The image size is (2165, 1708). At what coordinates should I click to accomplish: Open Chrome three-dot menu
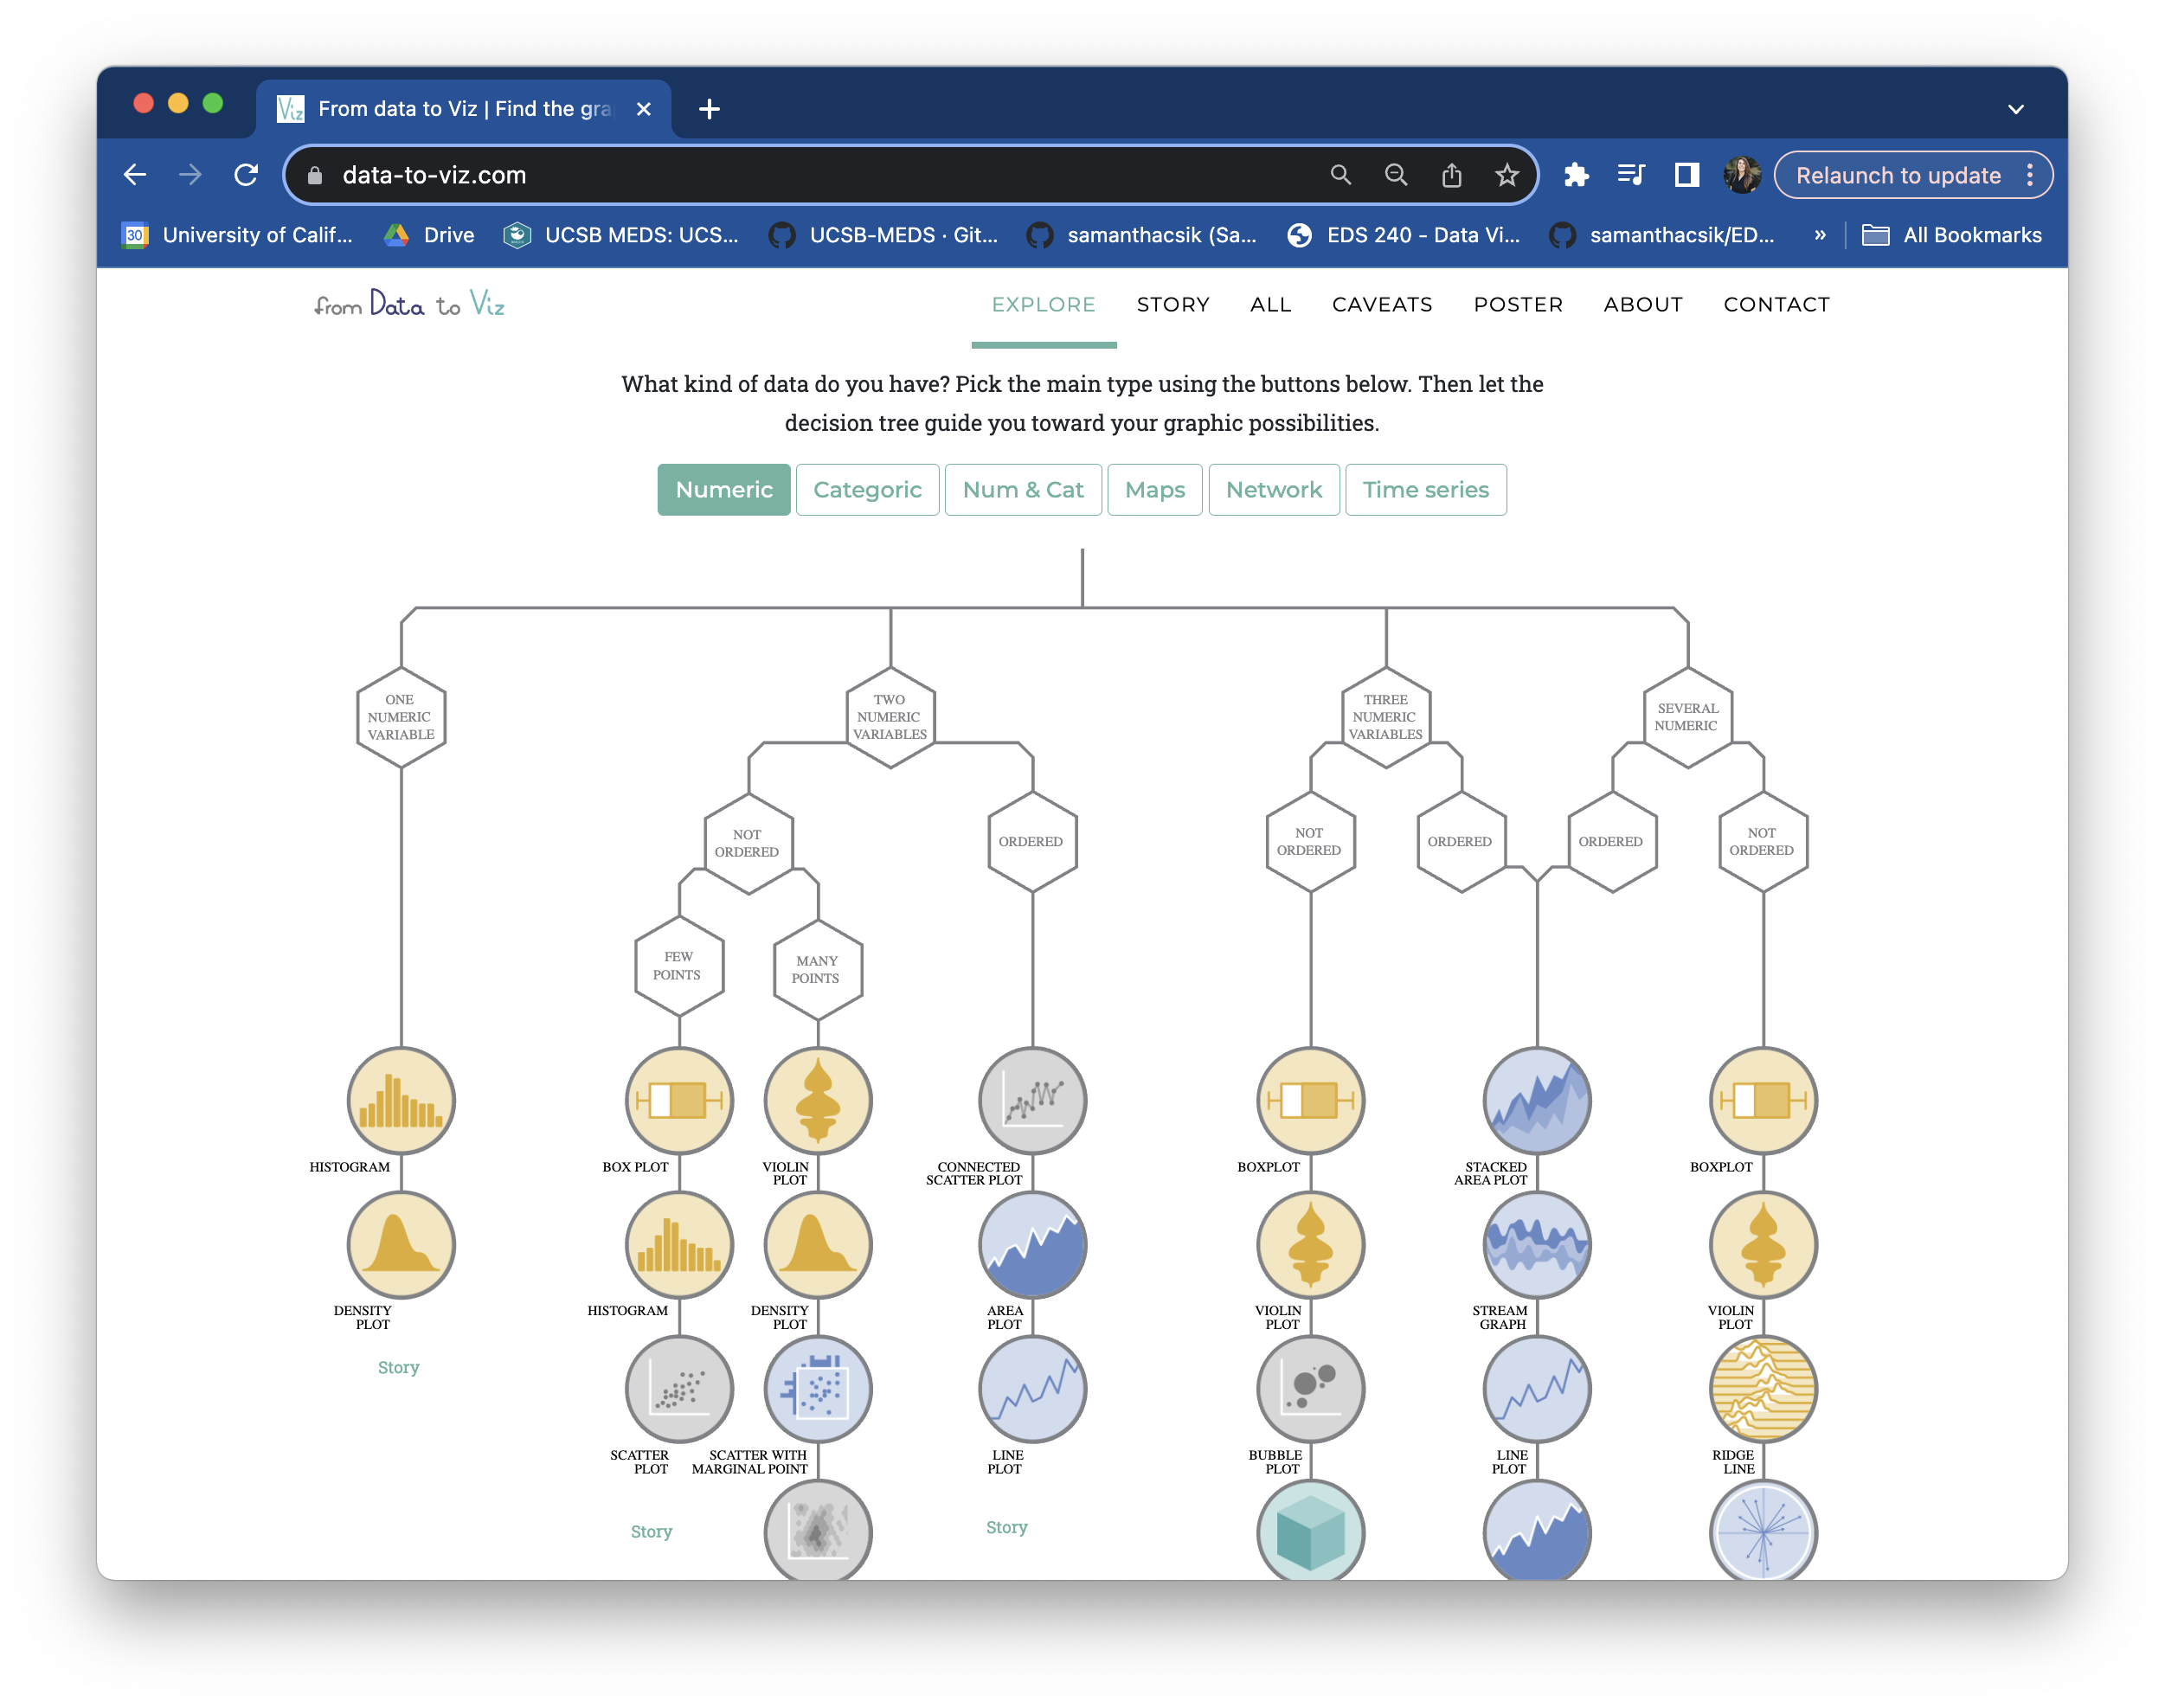[2030, 176]
